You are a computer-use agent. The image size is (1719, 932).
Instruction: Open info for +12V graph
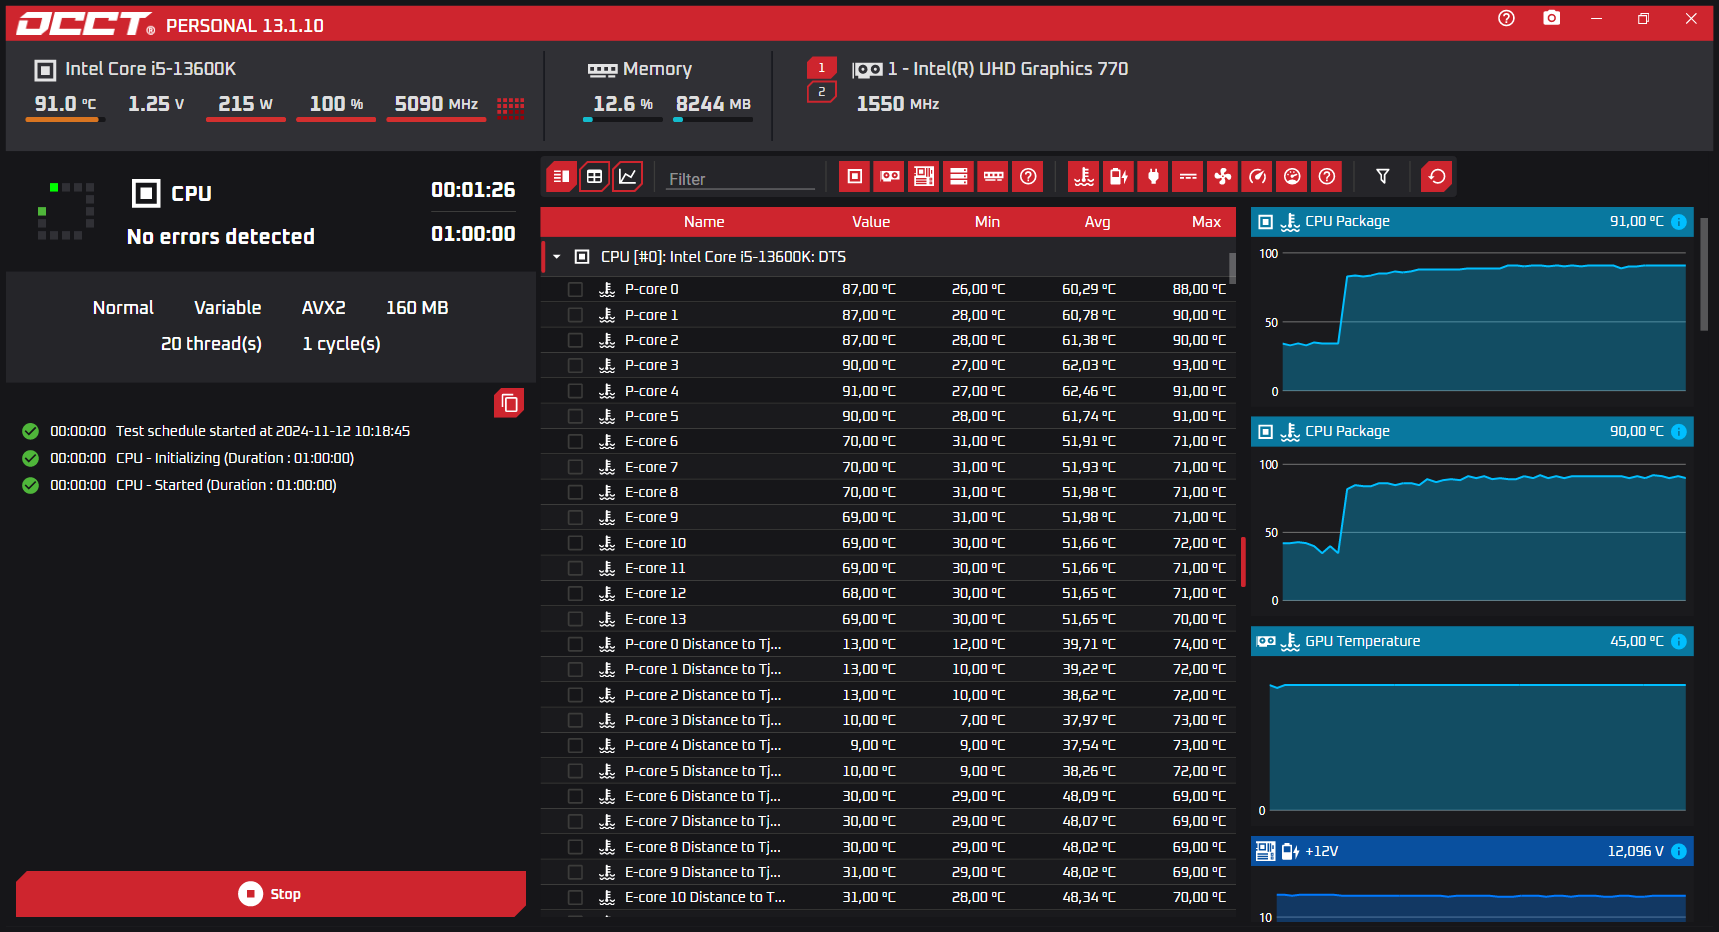click(x=1679, y=852)
